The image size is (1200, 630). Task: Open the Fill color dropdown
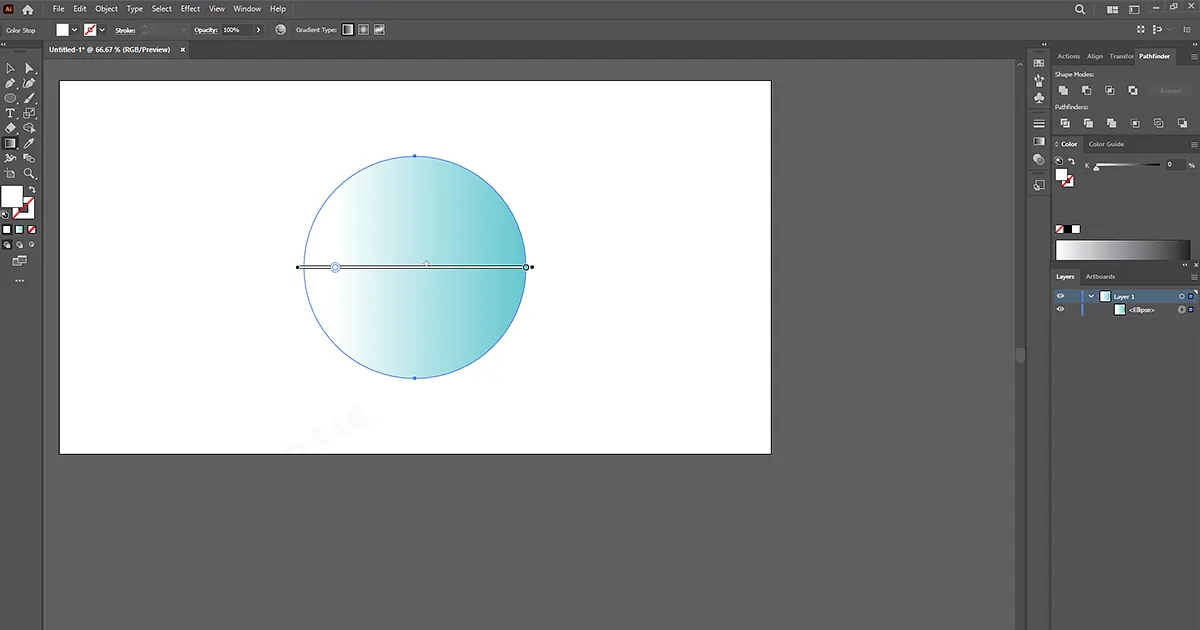click(x=74, y=29)
